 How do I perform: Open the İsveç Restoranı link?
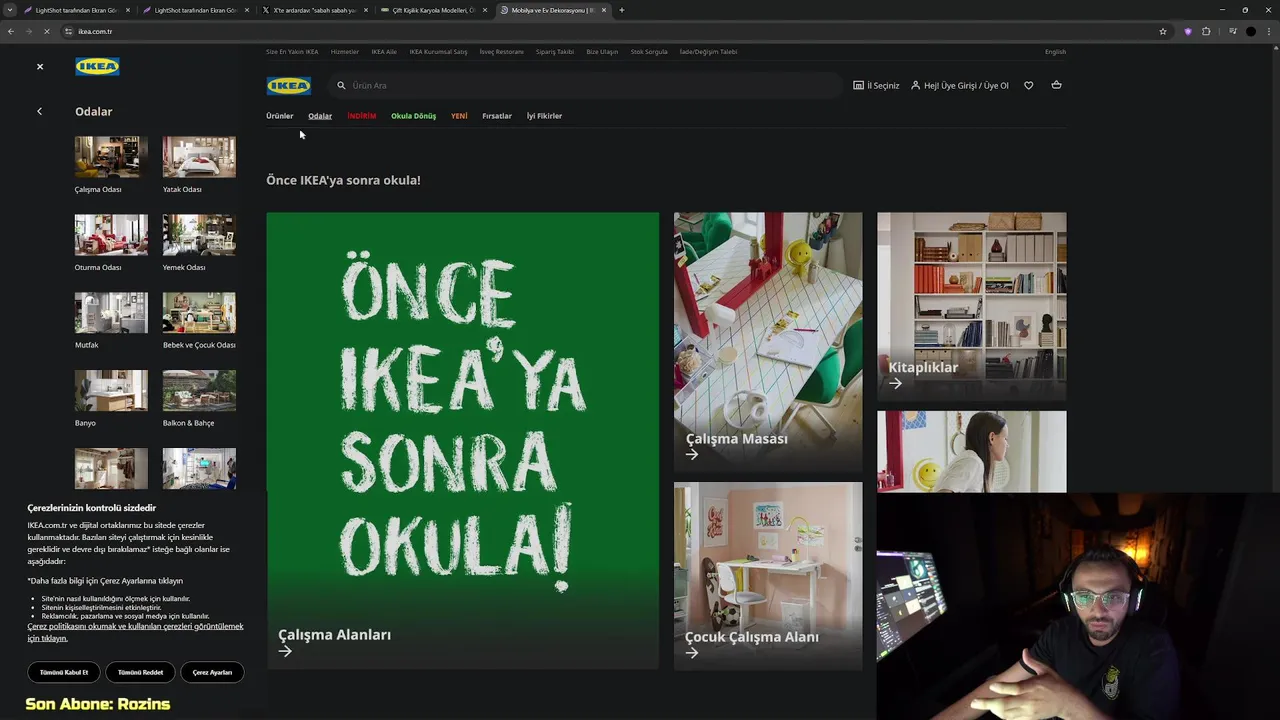tap(501, 52)
